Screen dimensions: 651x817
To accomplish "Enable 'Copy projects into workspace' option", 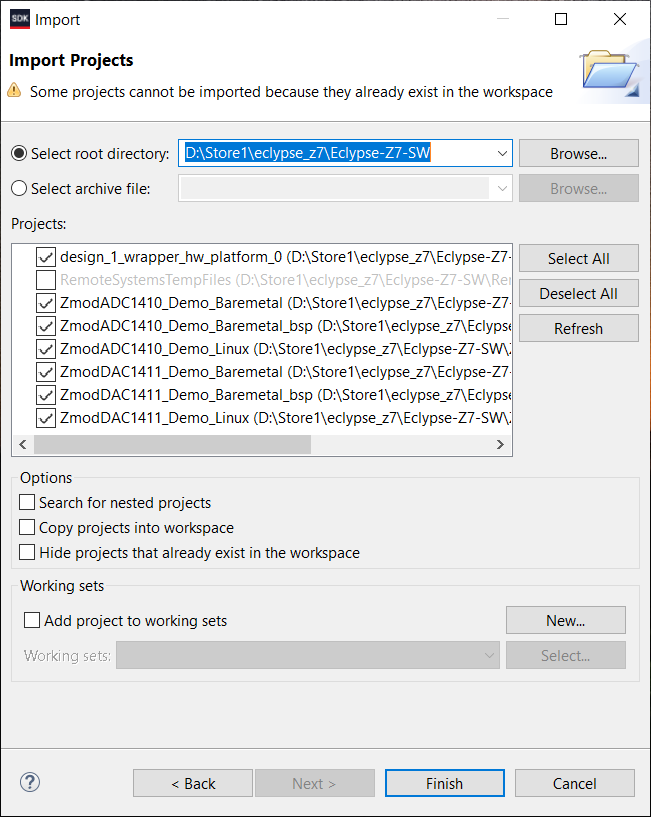I will (27, 527).
